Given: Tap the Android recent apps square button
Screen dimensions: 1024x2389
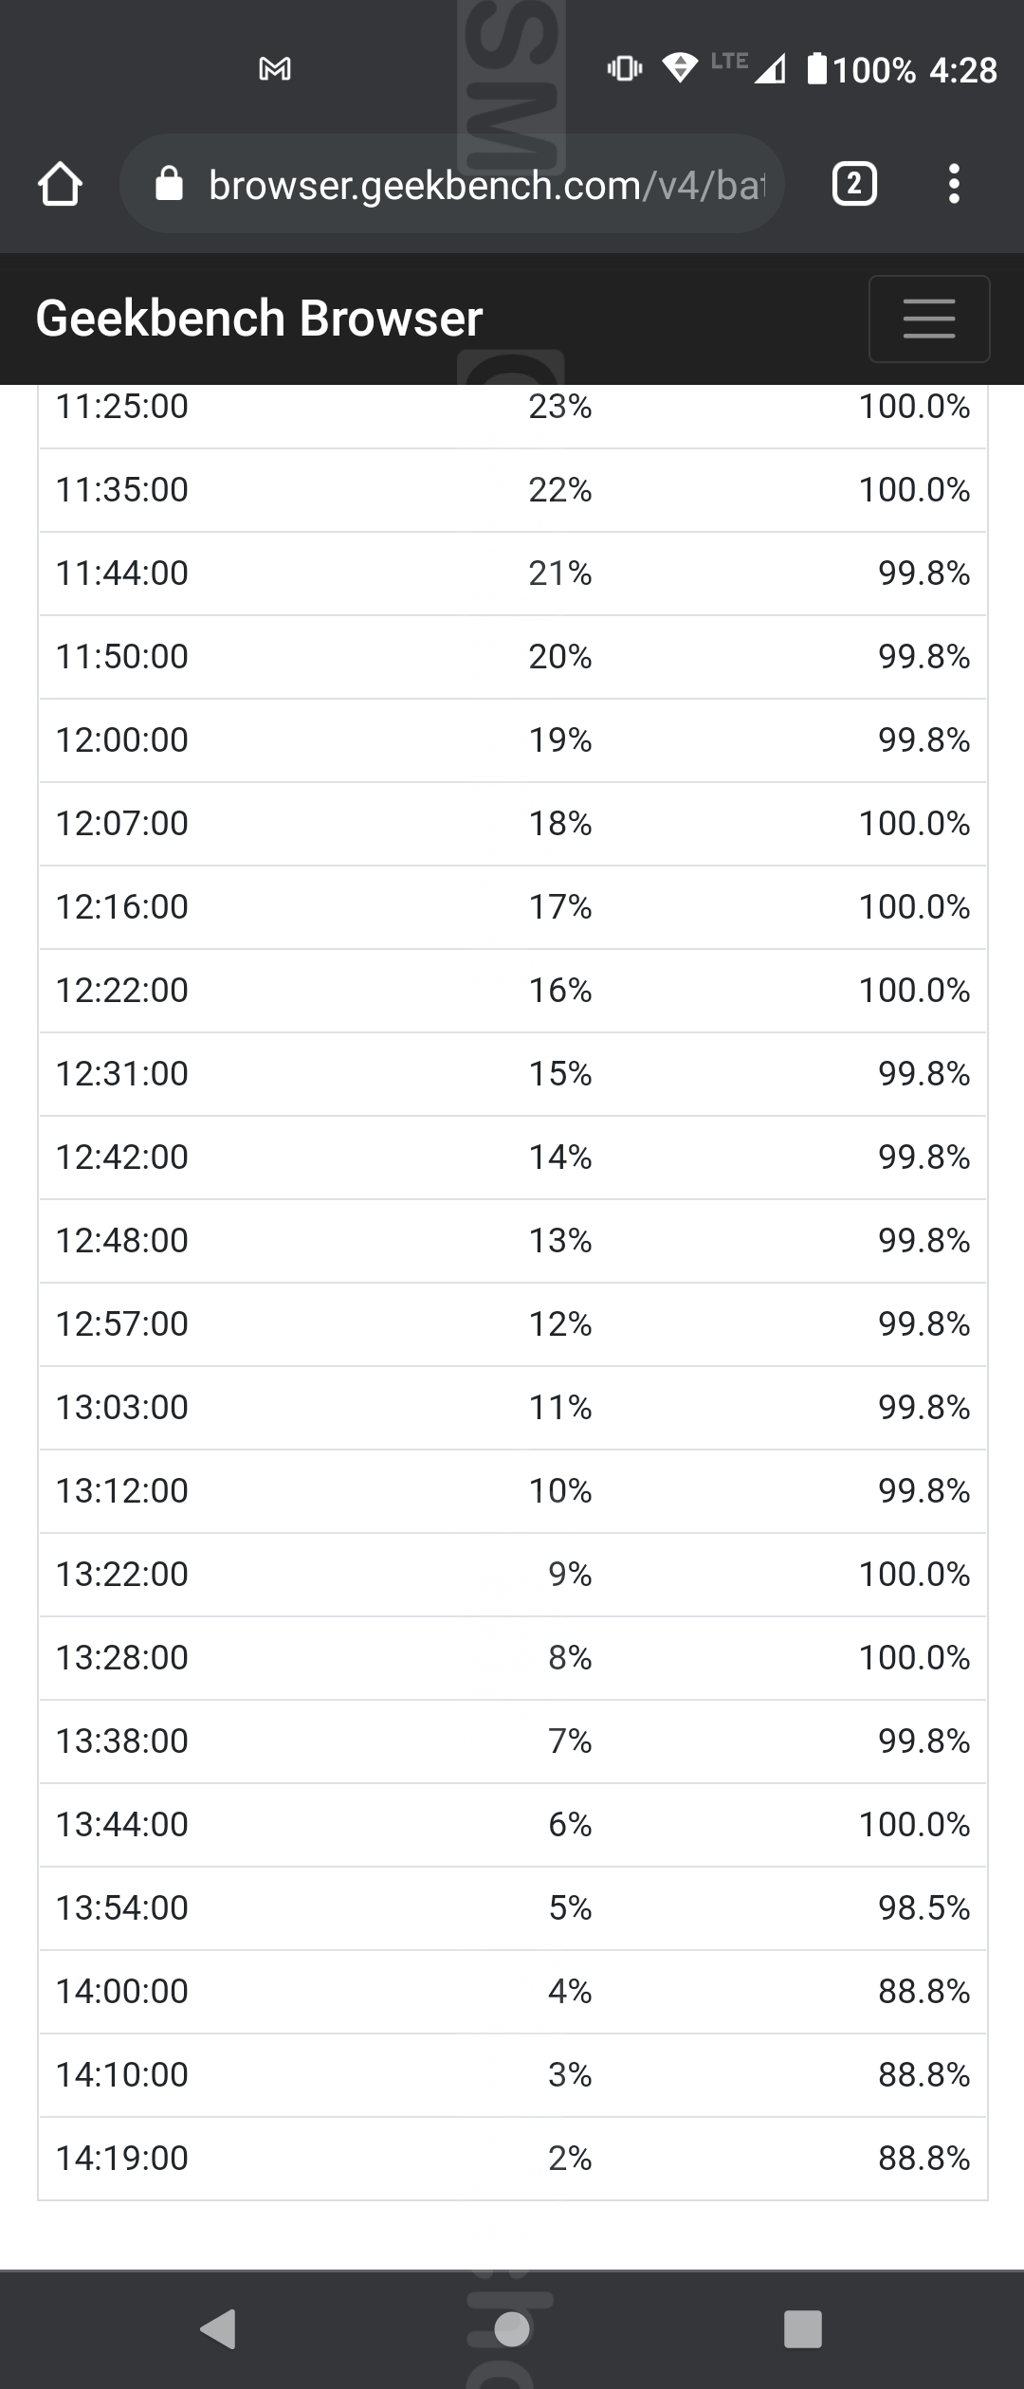Looking at the screenshot, I should point(803,2328).
